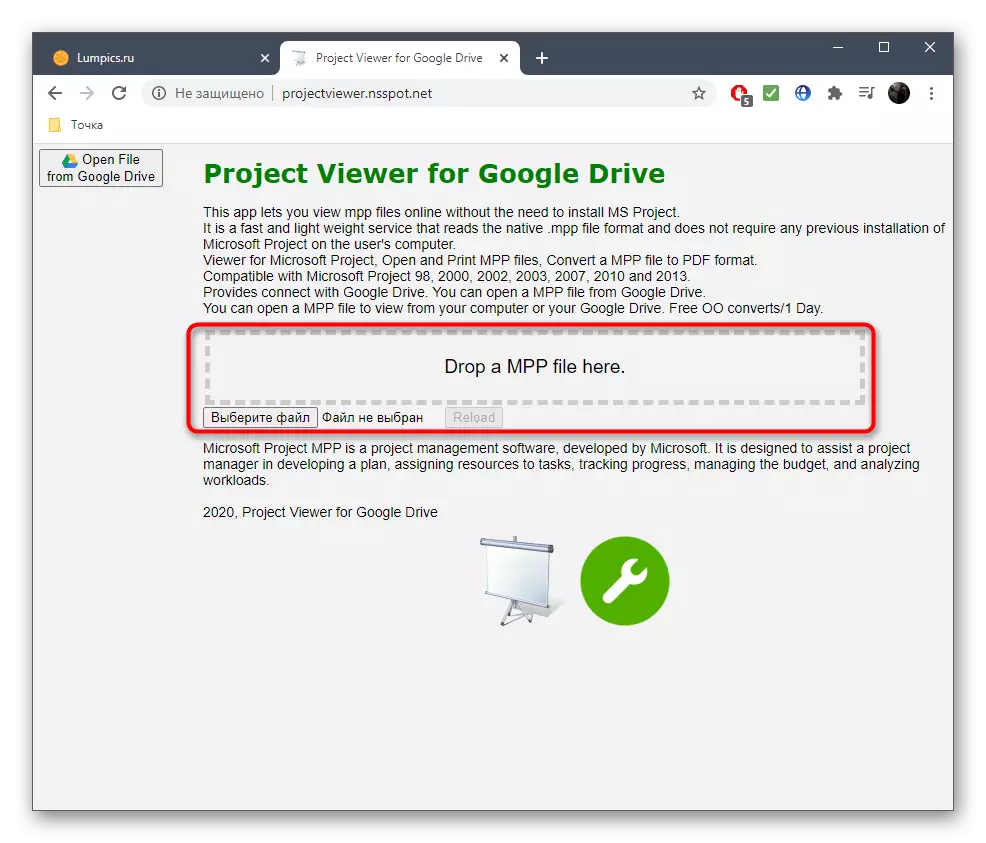
Task: Open the green checkmark extension icon
Action: (771, 94)
